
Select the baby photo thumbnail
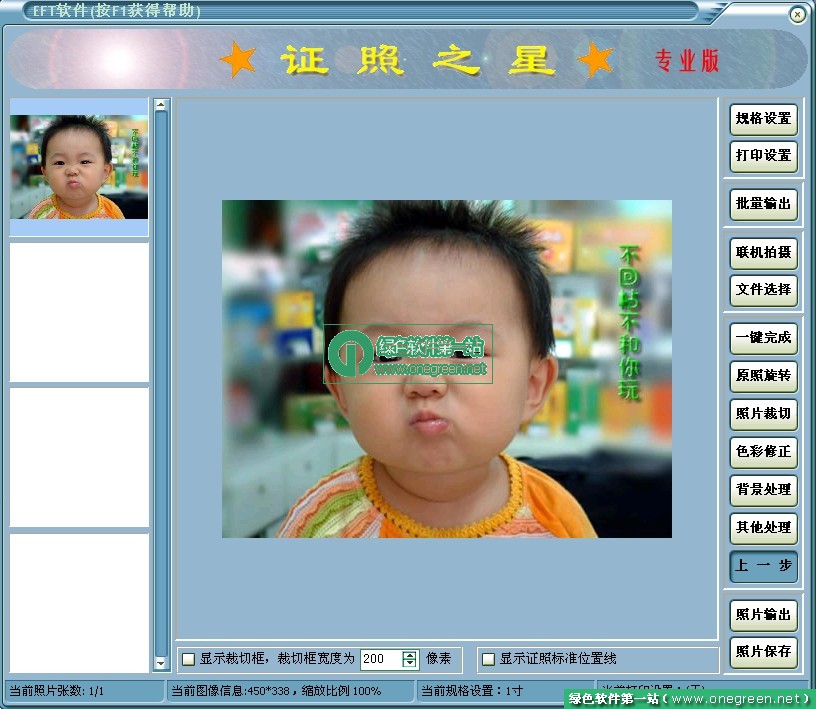click(x=79, y=167)
